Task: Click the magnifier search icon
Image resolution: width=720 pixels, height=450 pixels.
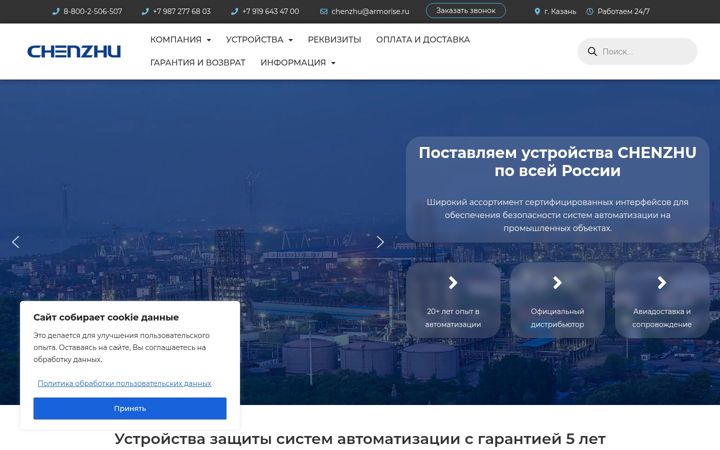Action: point(592,51)
